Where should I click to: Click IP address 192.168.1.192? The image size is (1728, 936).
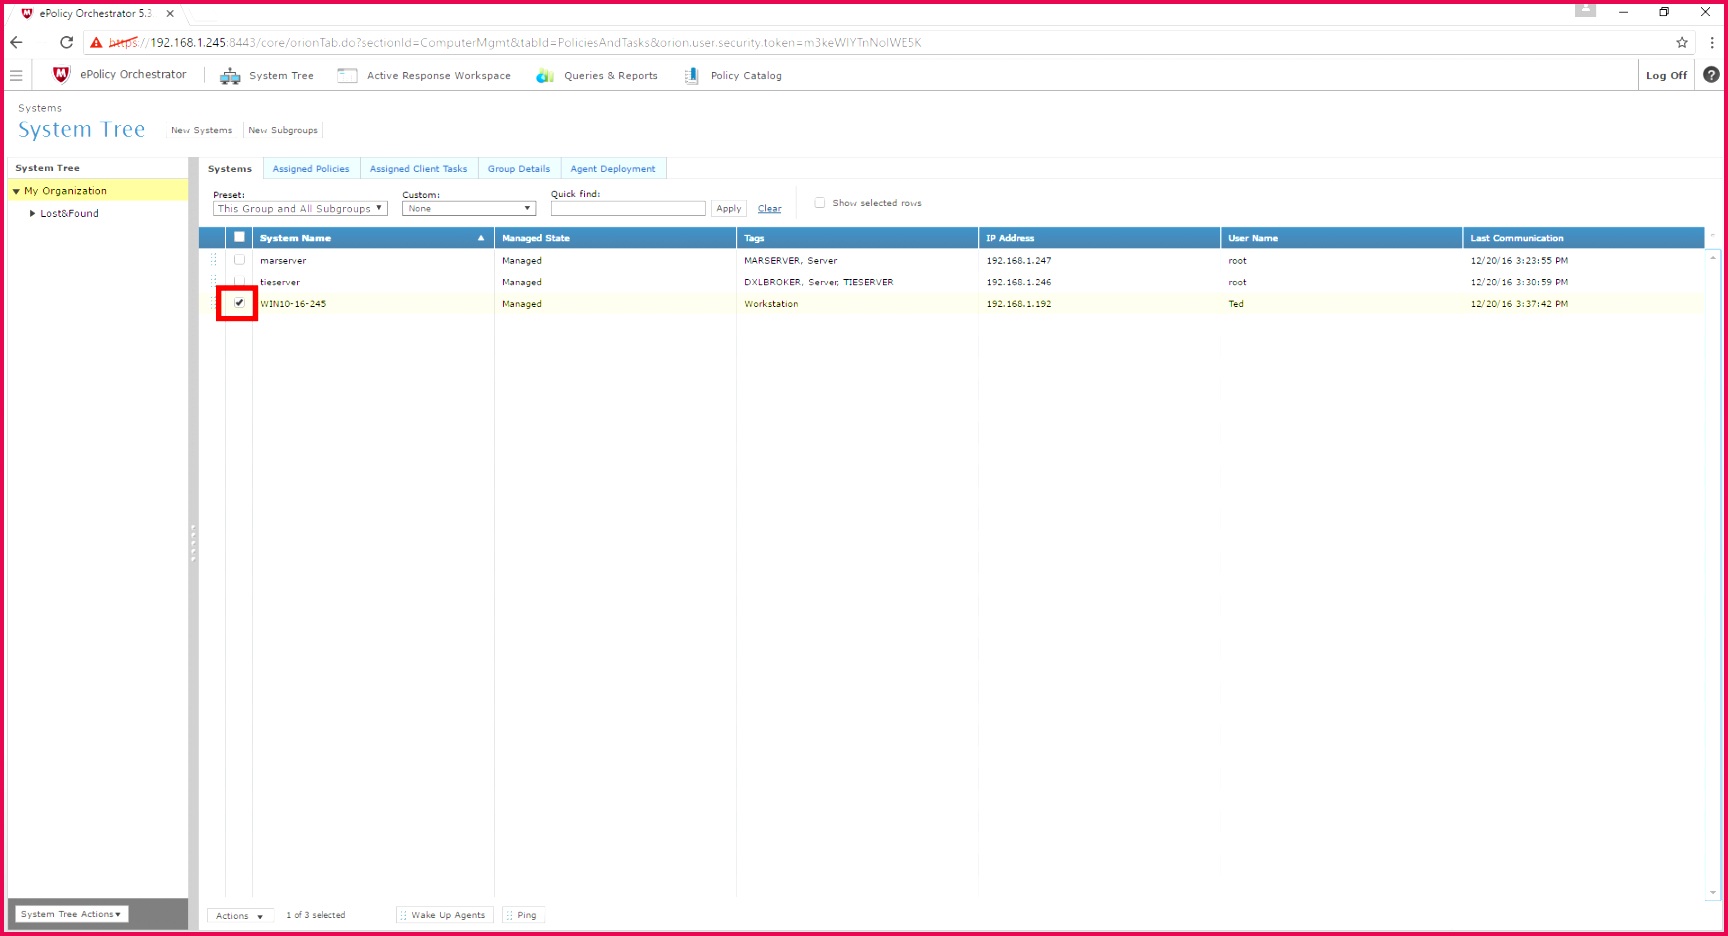pos(1019,304)
